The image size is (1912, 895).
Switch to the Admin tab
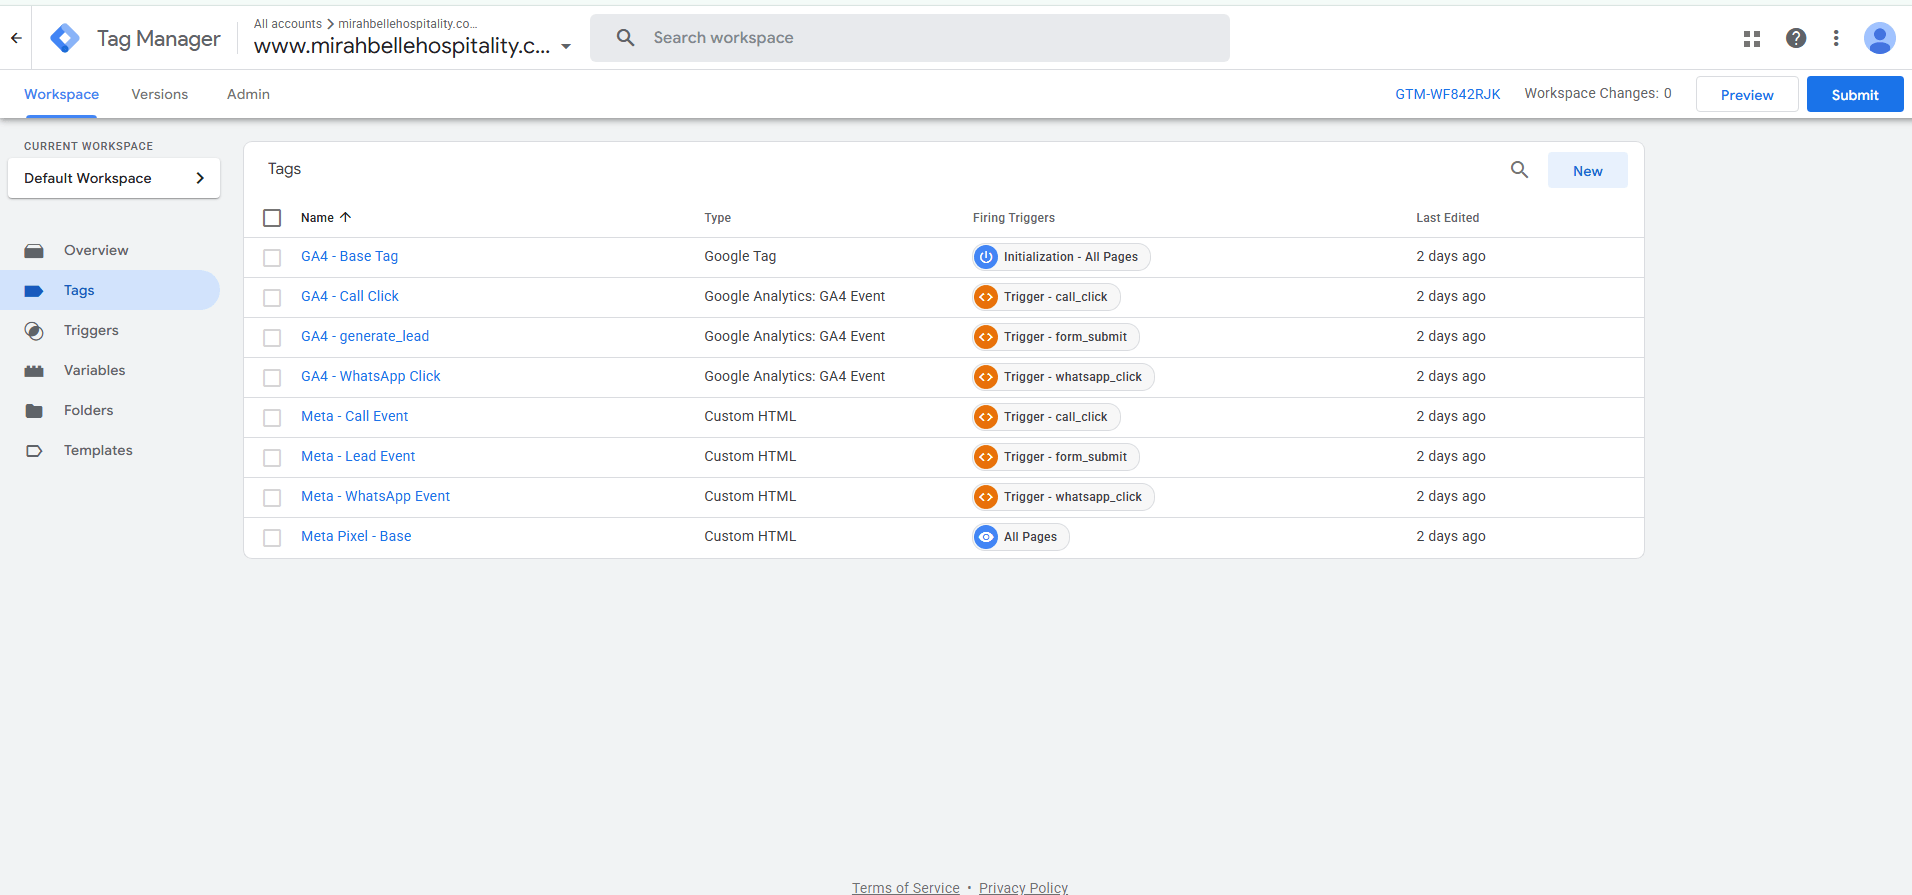point(248,94)
